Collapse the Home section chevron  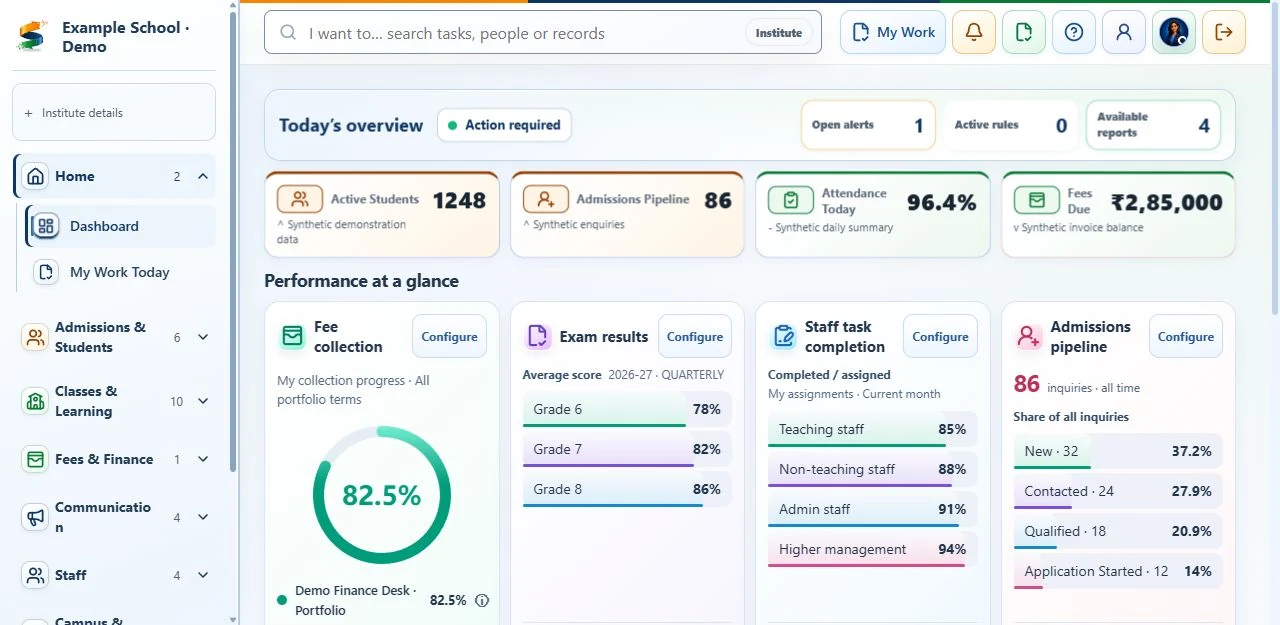pyautogui.click(x=203, y=176)
